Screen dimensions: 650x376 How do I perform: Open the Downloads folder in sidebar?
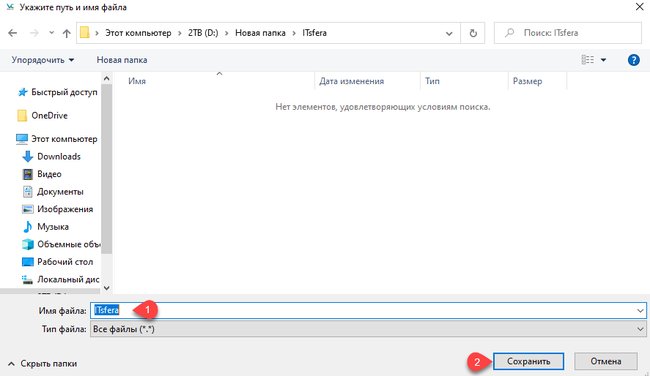pyautogui.click(x=59, y=157)
